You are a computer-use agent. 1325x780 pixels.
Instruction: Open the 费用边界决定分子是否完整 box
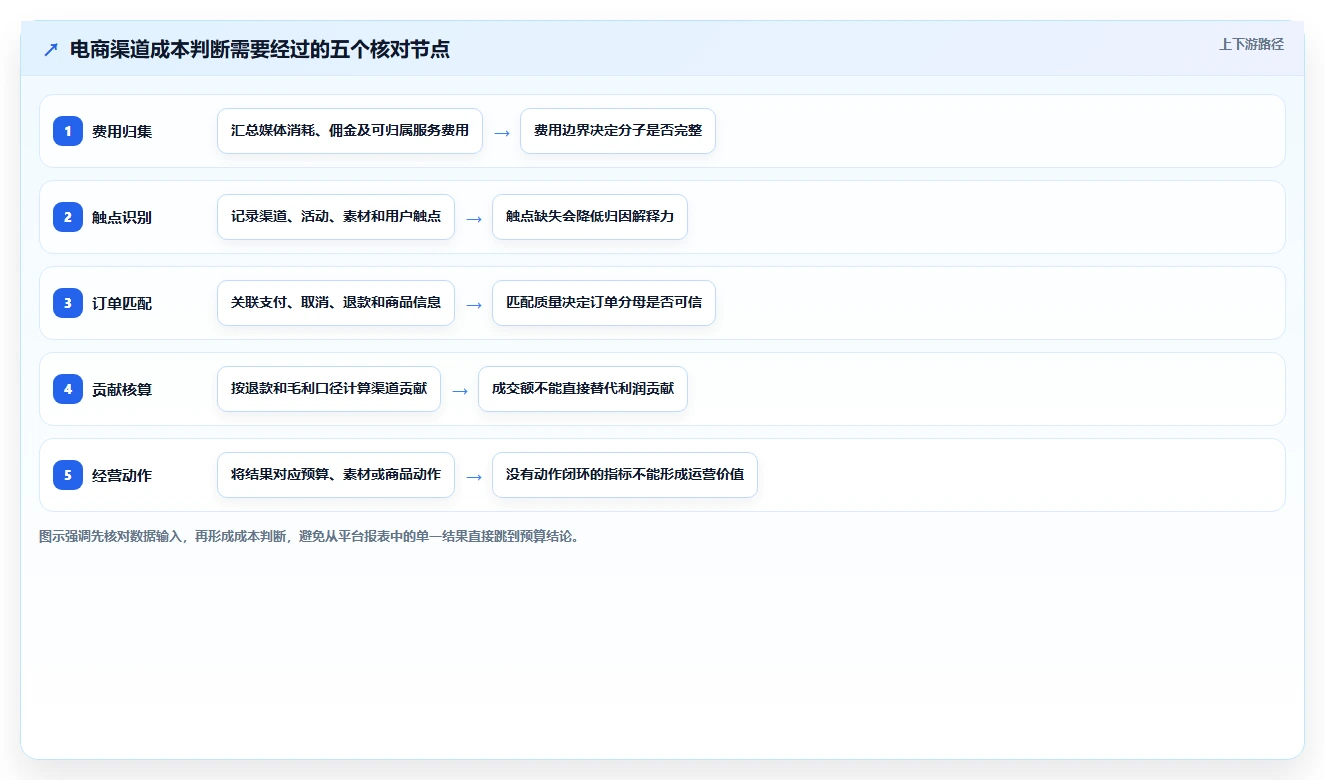point(618,131)
